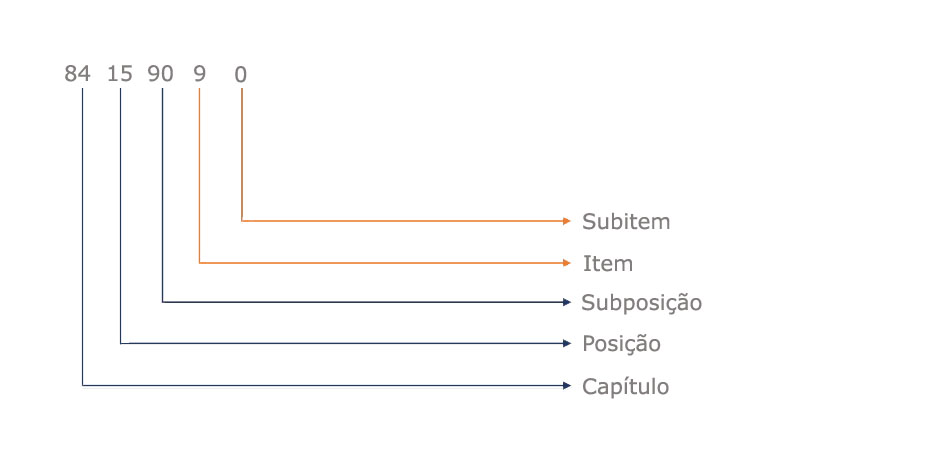Click the arrowhead pointing to Subitem

[567, 220]
